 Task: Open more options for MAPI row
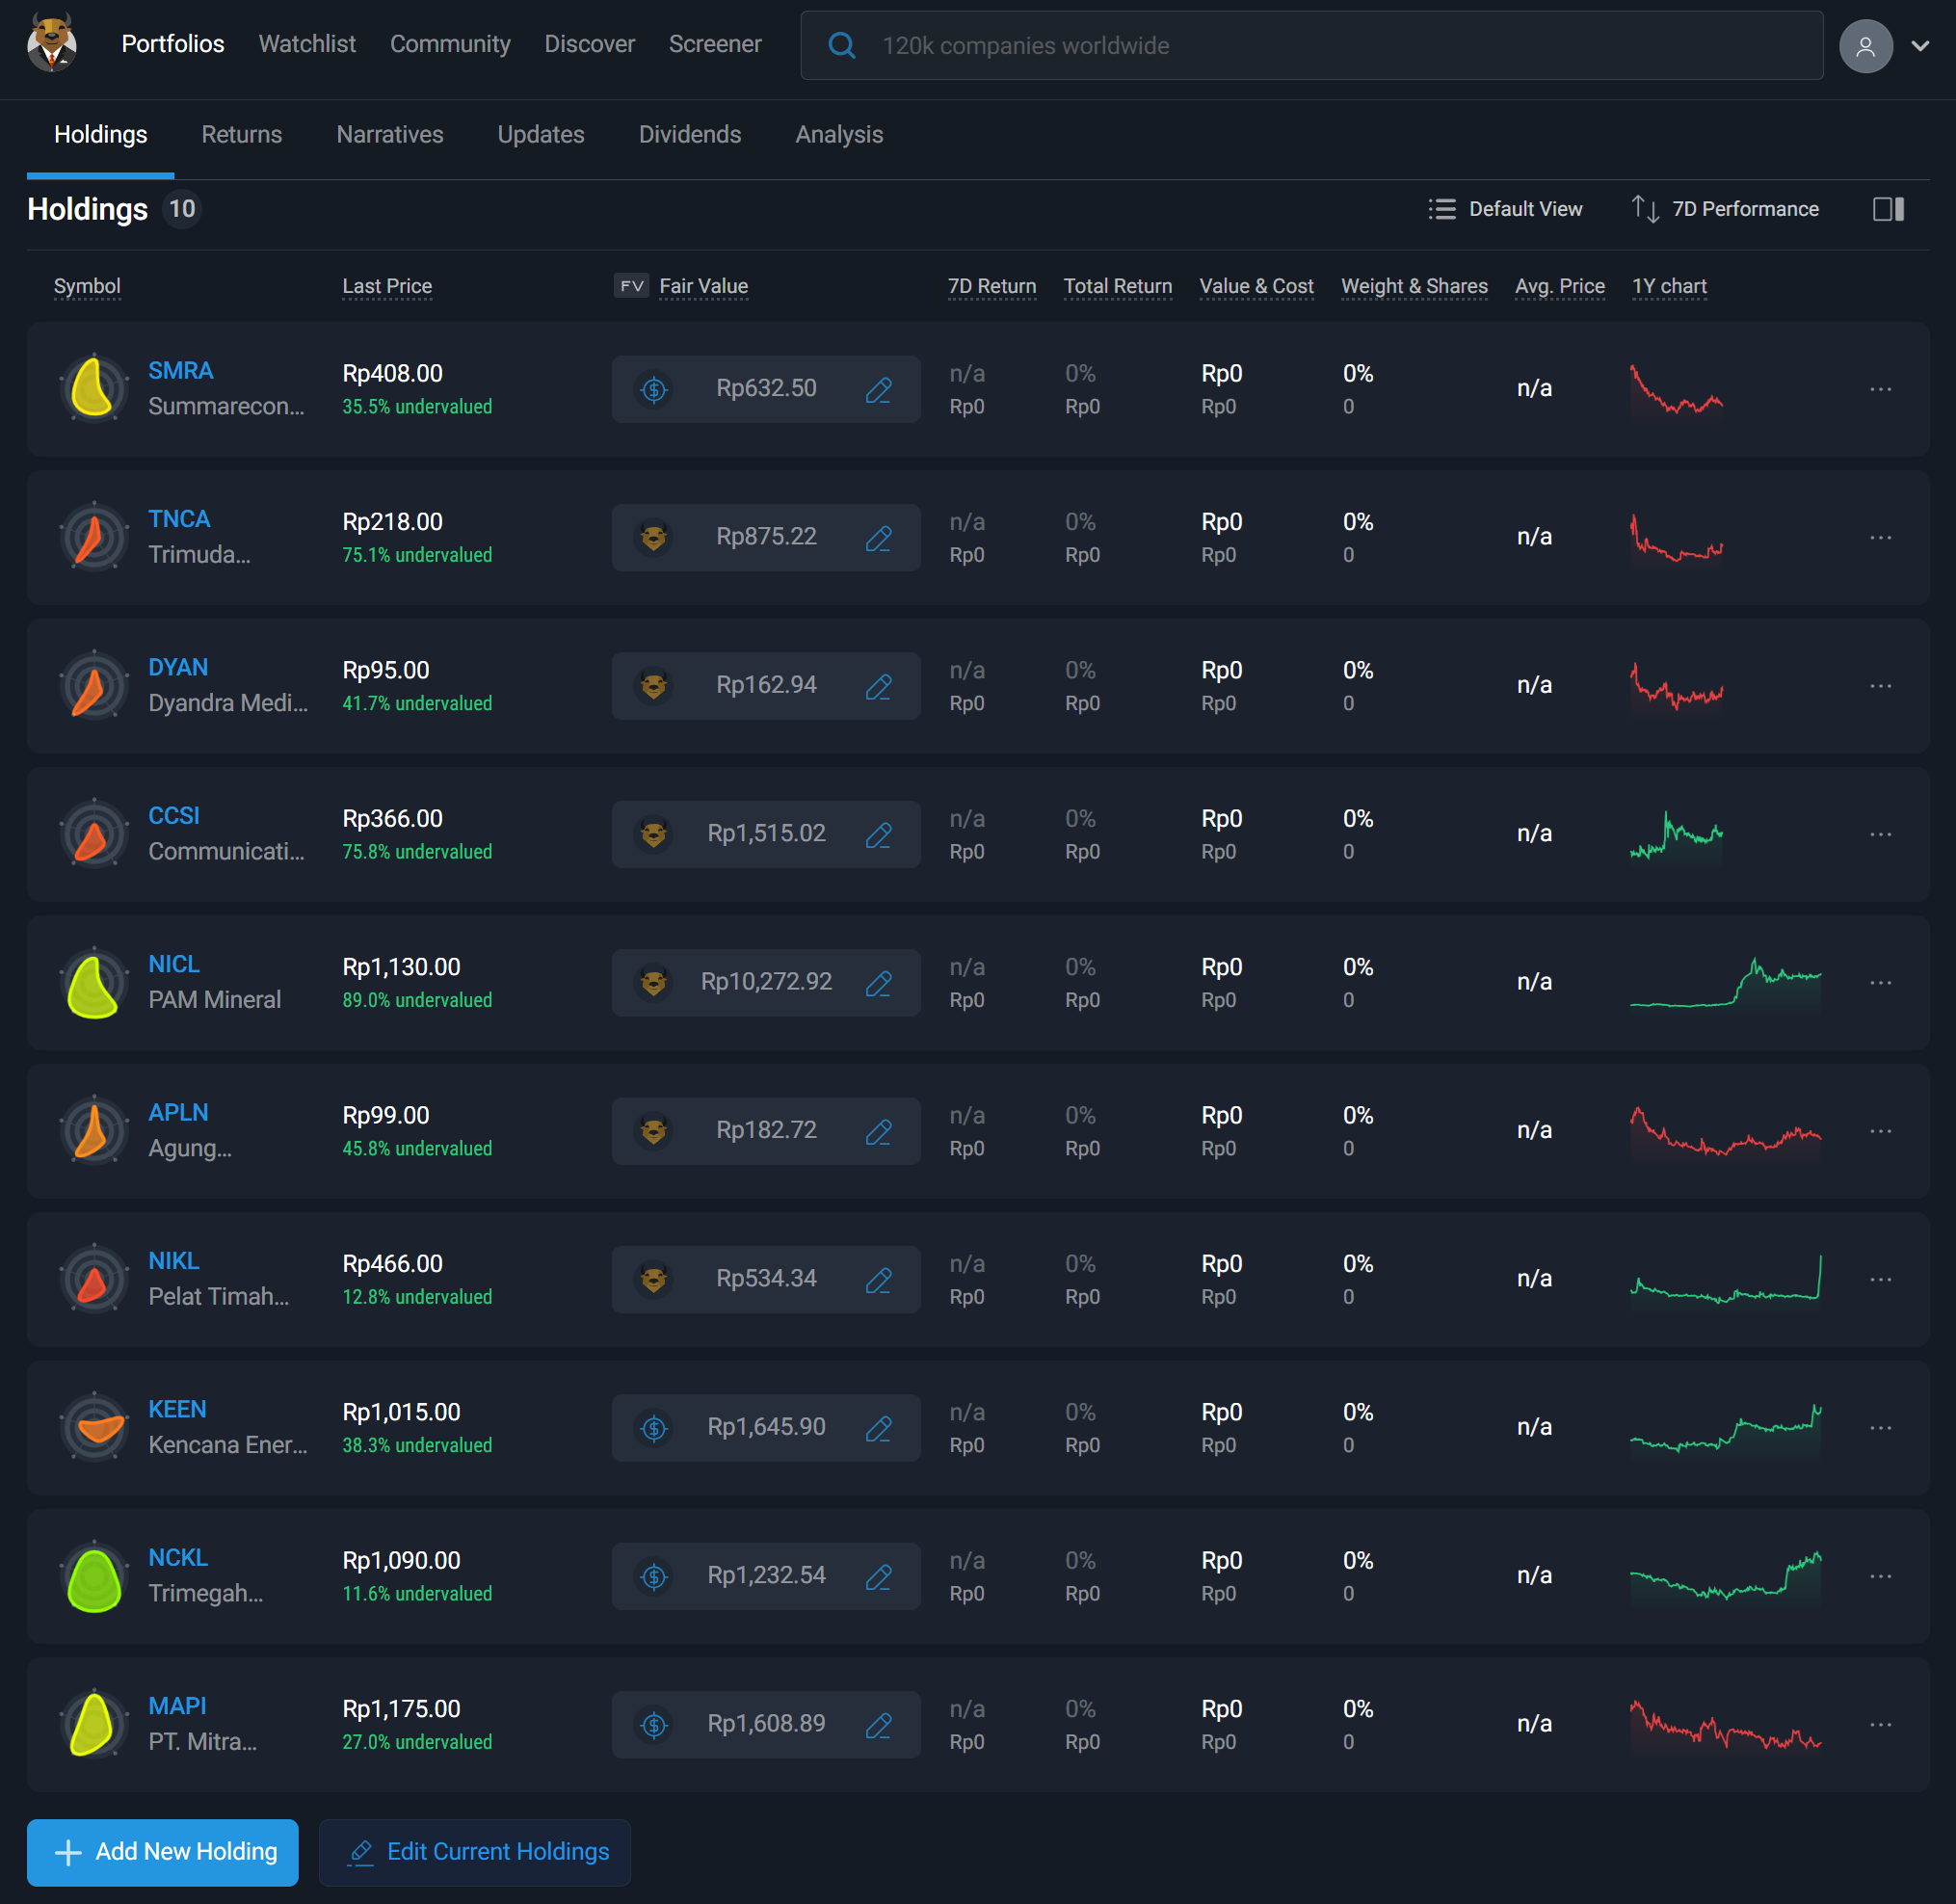(1880, 1725)
